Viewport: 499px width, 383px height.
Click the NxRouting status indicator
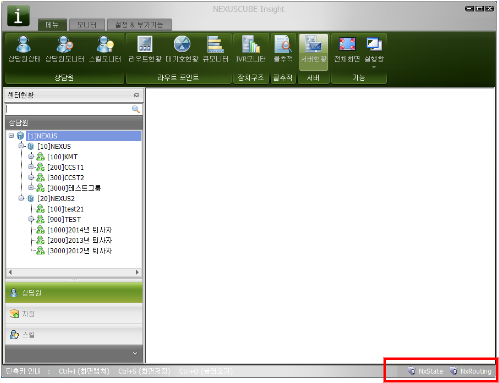coord(470,371)
